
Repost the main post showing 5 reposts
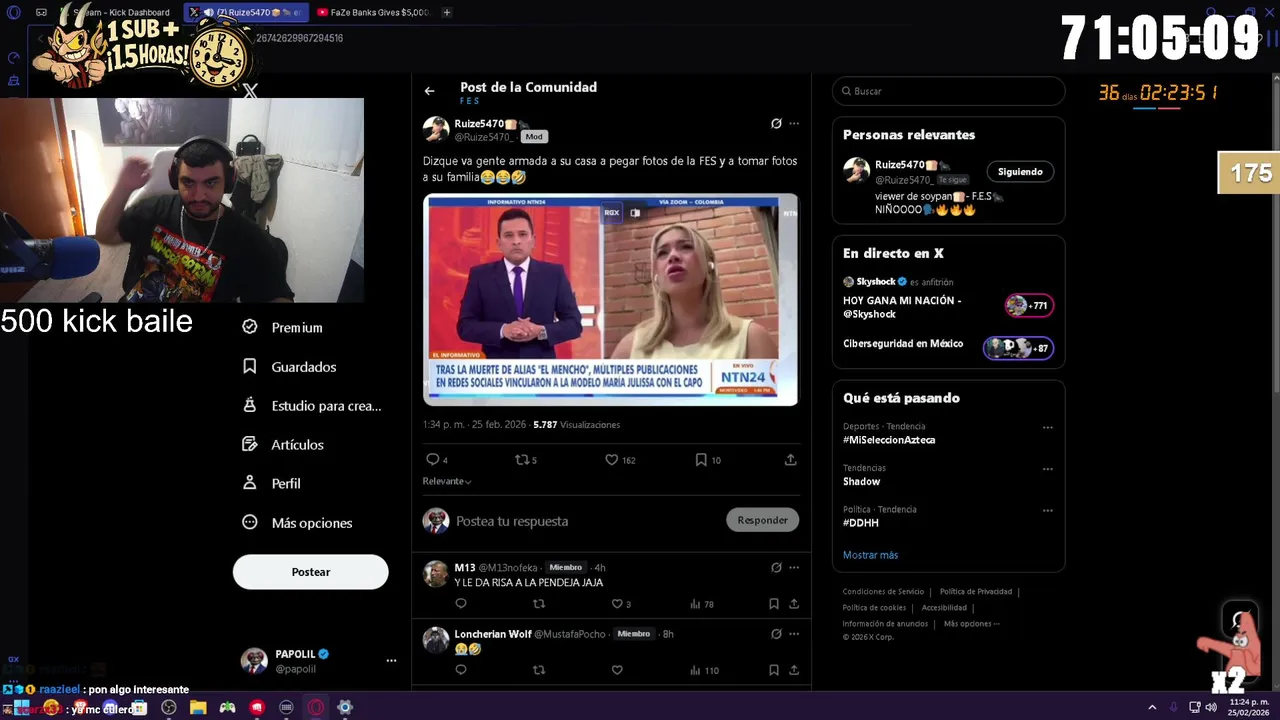coord(525,460)
